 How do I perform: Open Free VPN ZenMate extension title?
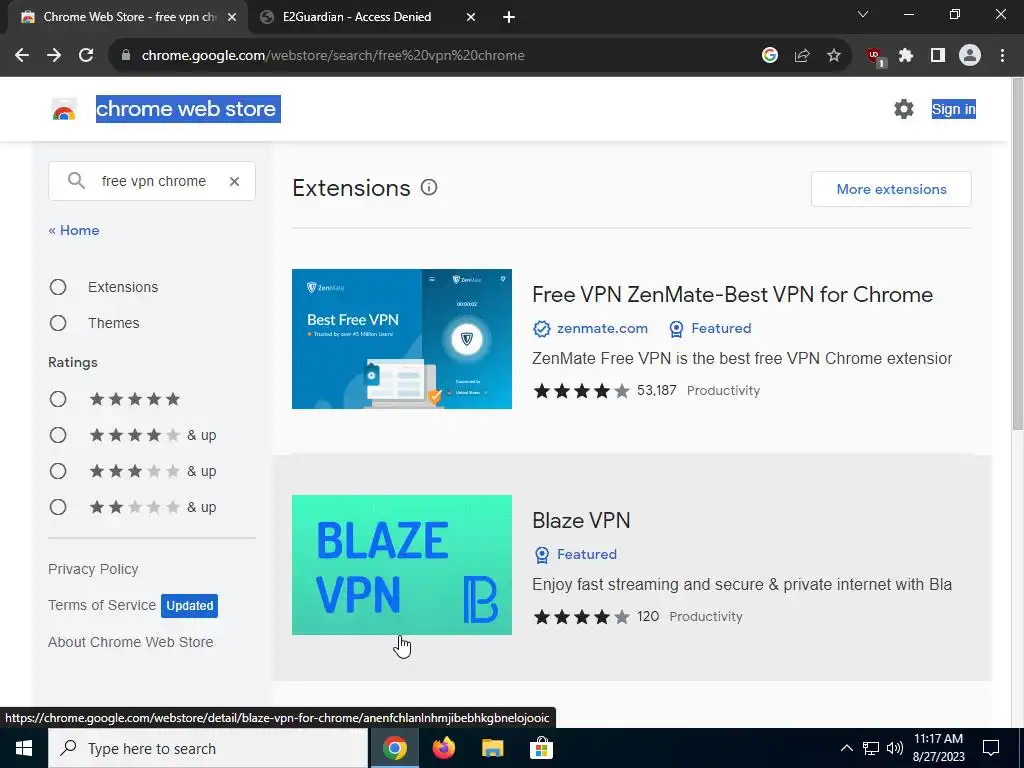(x=732, y=295)
